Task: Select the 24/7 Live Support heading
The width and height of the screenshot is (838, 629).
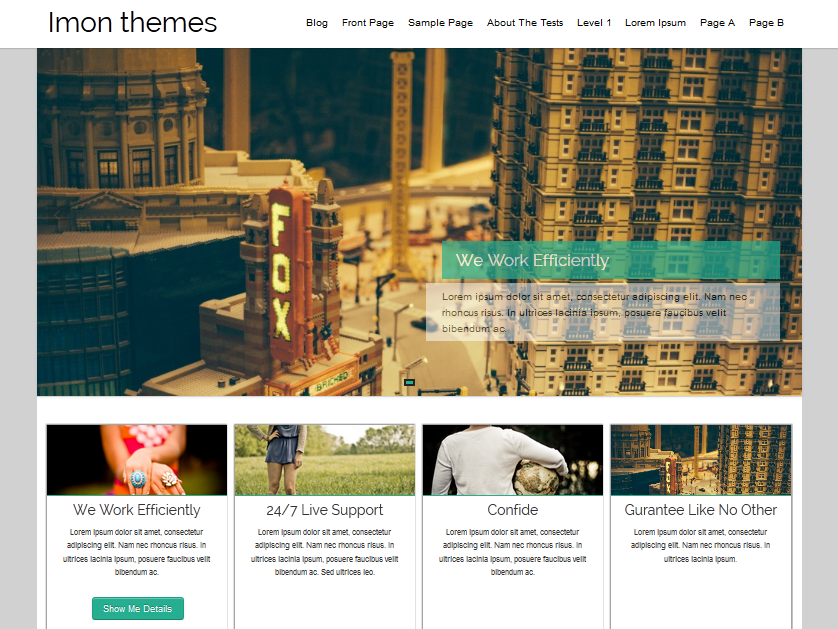Action: pos(324,510)
